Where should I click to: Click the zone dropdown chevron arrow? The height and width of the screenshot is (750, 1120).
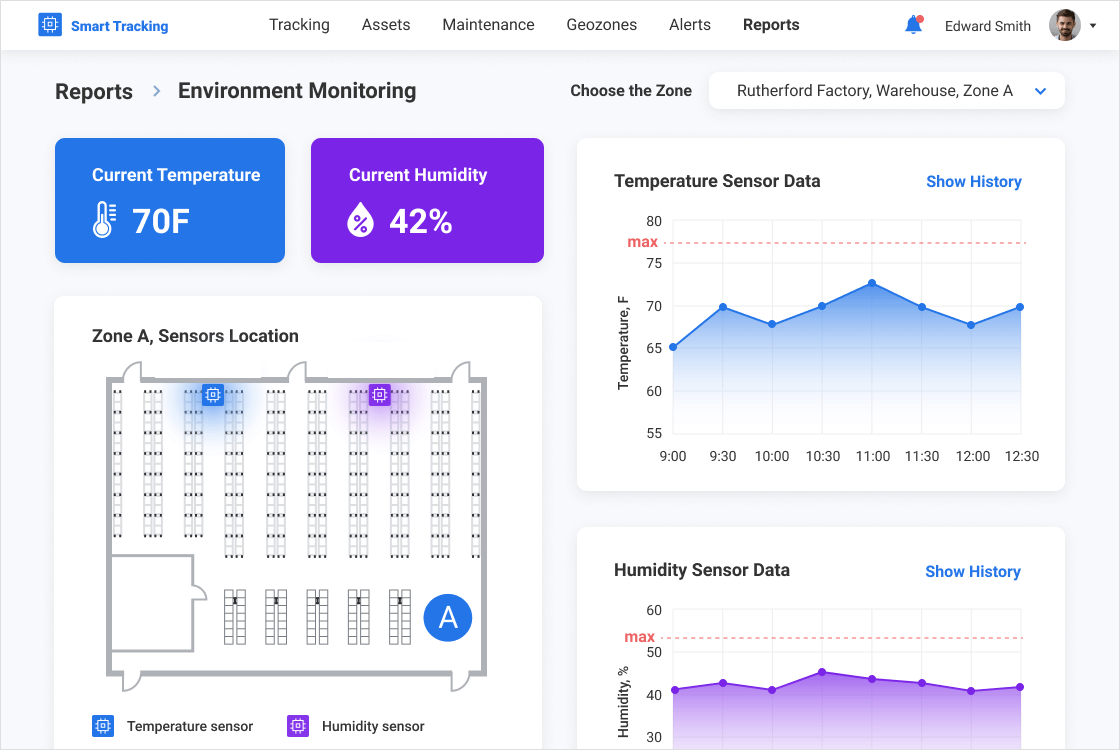click(x=1040, y=91)
